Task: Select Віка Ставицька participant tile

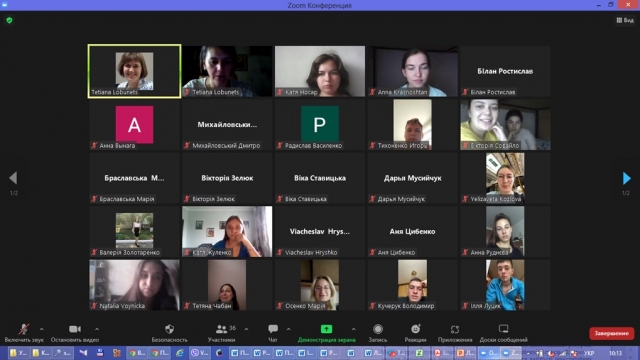Action: (320, 178)
